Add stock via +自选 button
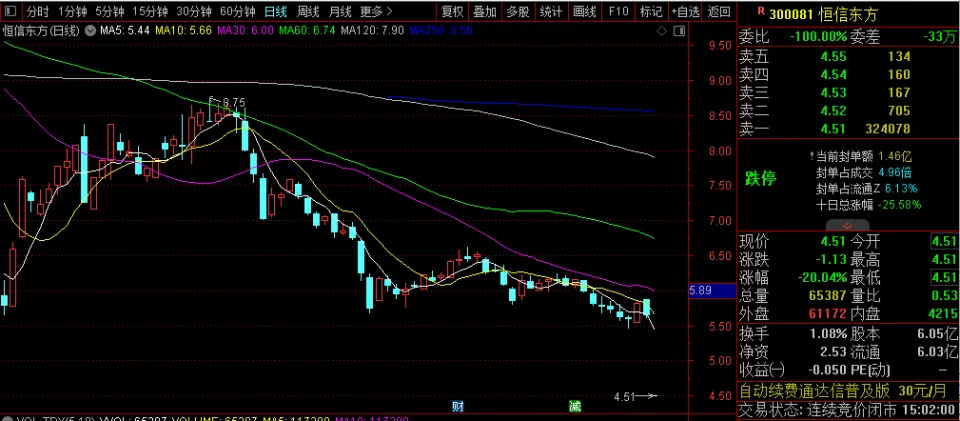Image resolution: width=960 pixels, height=421 pixels. (x=685, y=12)
